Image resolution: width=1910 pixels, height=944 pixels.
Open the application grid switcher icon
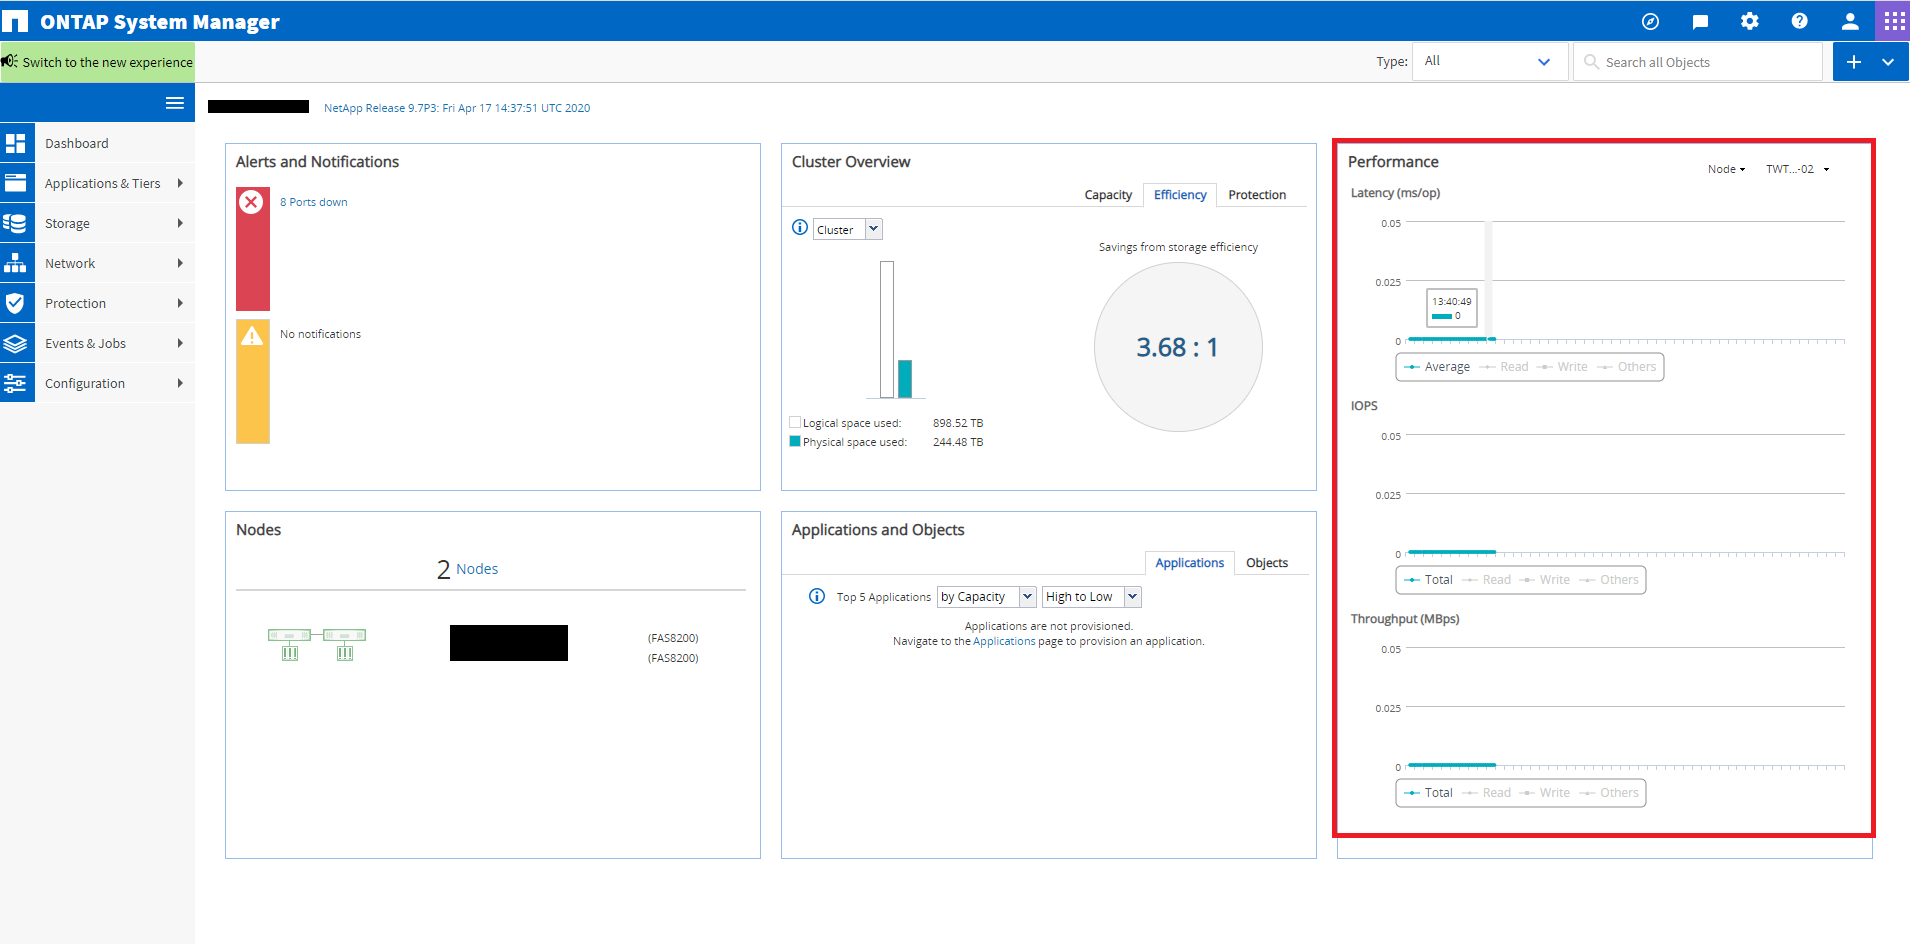pos(1894,21)
